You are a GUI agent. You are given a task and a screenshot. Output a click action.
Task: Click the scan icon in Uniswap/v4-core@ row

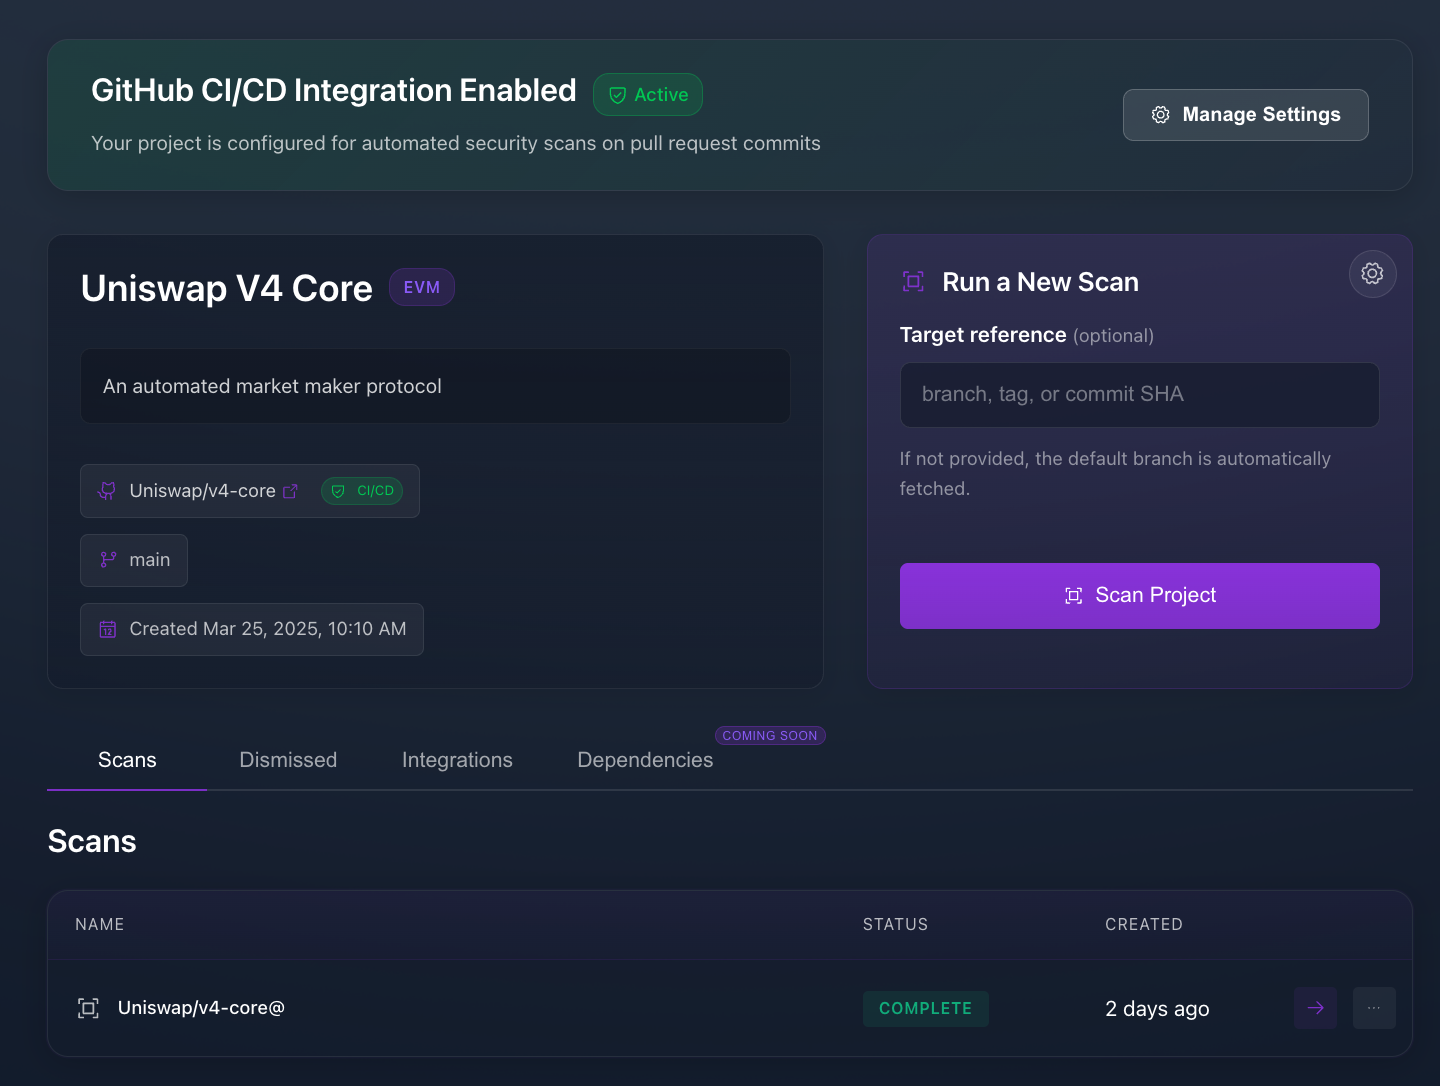[88, 1008]
